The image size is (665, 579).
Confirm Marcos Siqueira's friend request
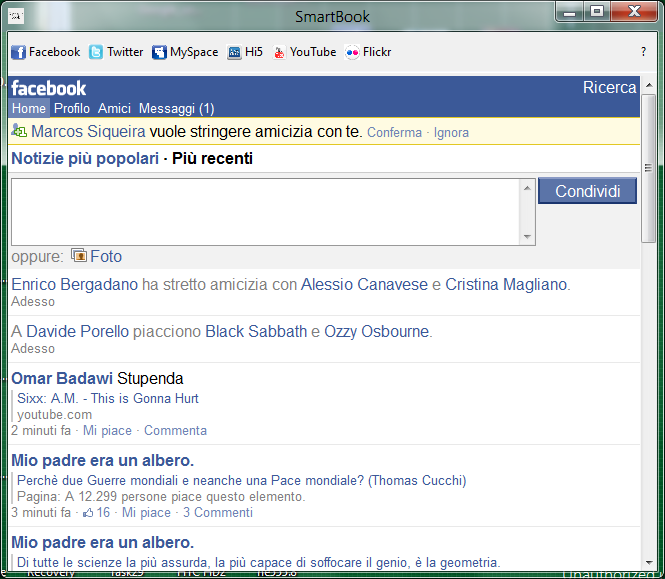[x=394, y=132]
